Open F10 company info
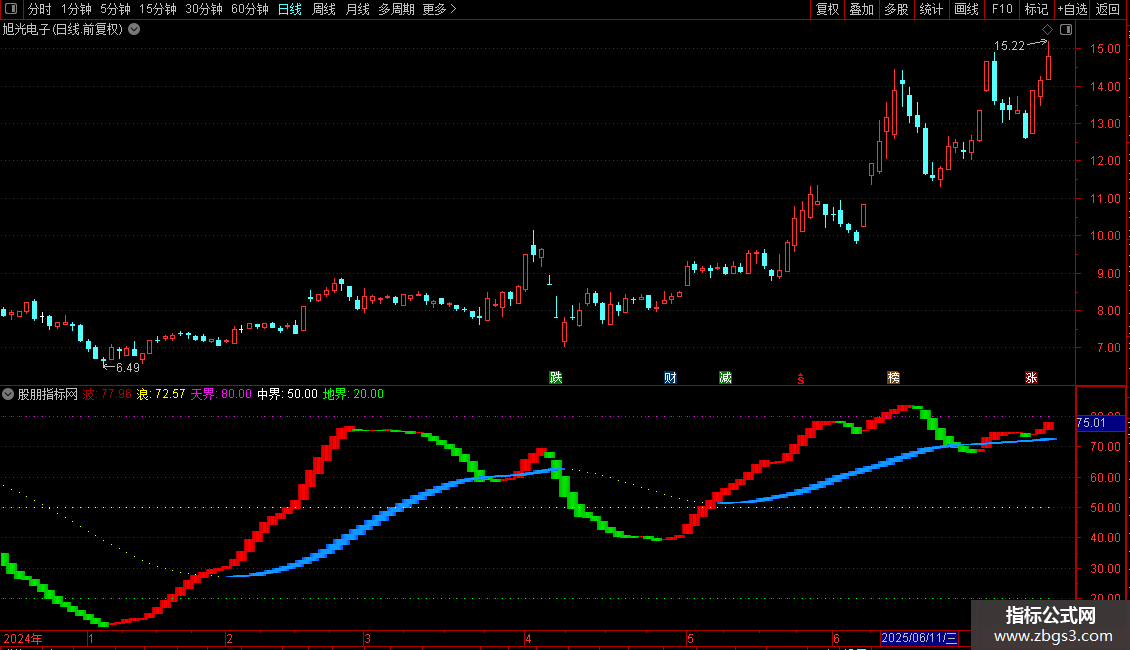This screenshot has width=1130, height=650. [x=1002, y=9]
